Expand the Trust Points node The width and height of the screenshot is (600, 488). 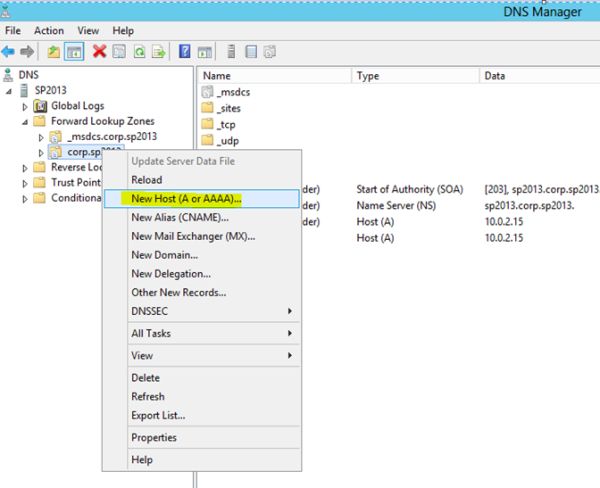(25, 183)
